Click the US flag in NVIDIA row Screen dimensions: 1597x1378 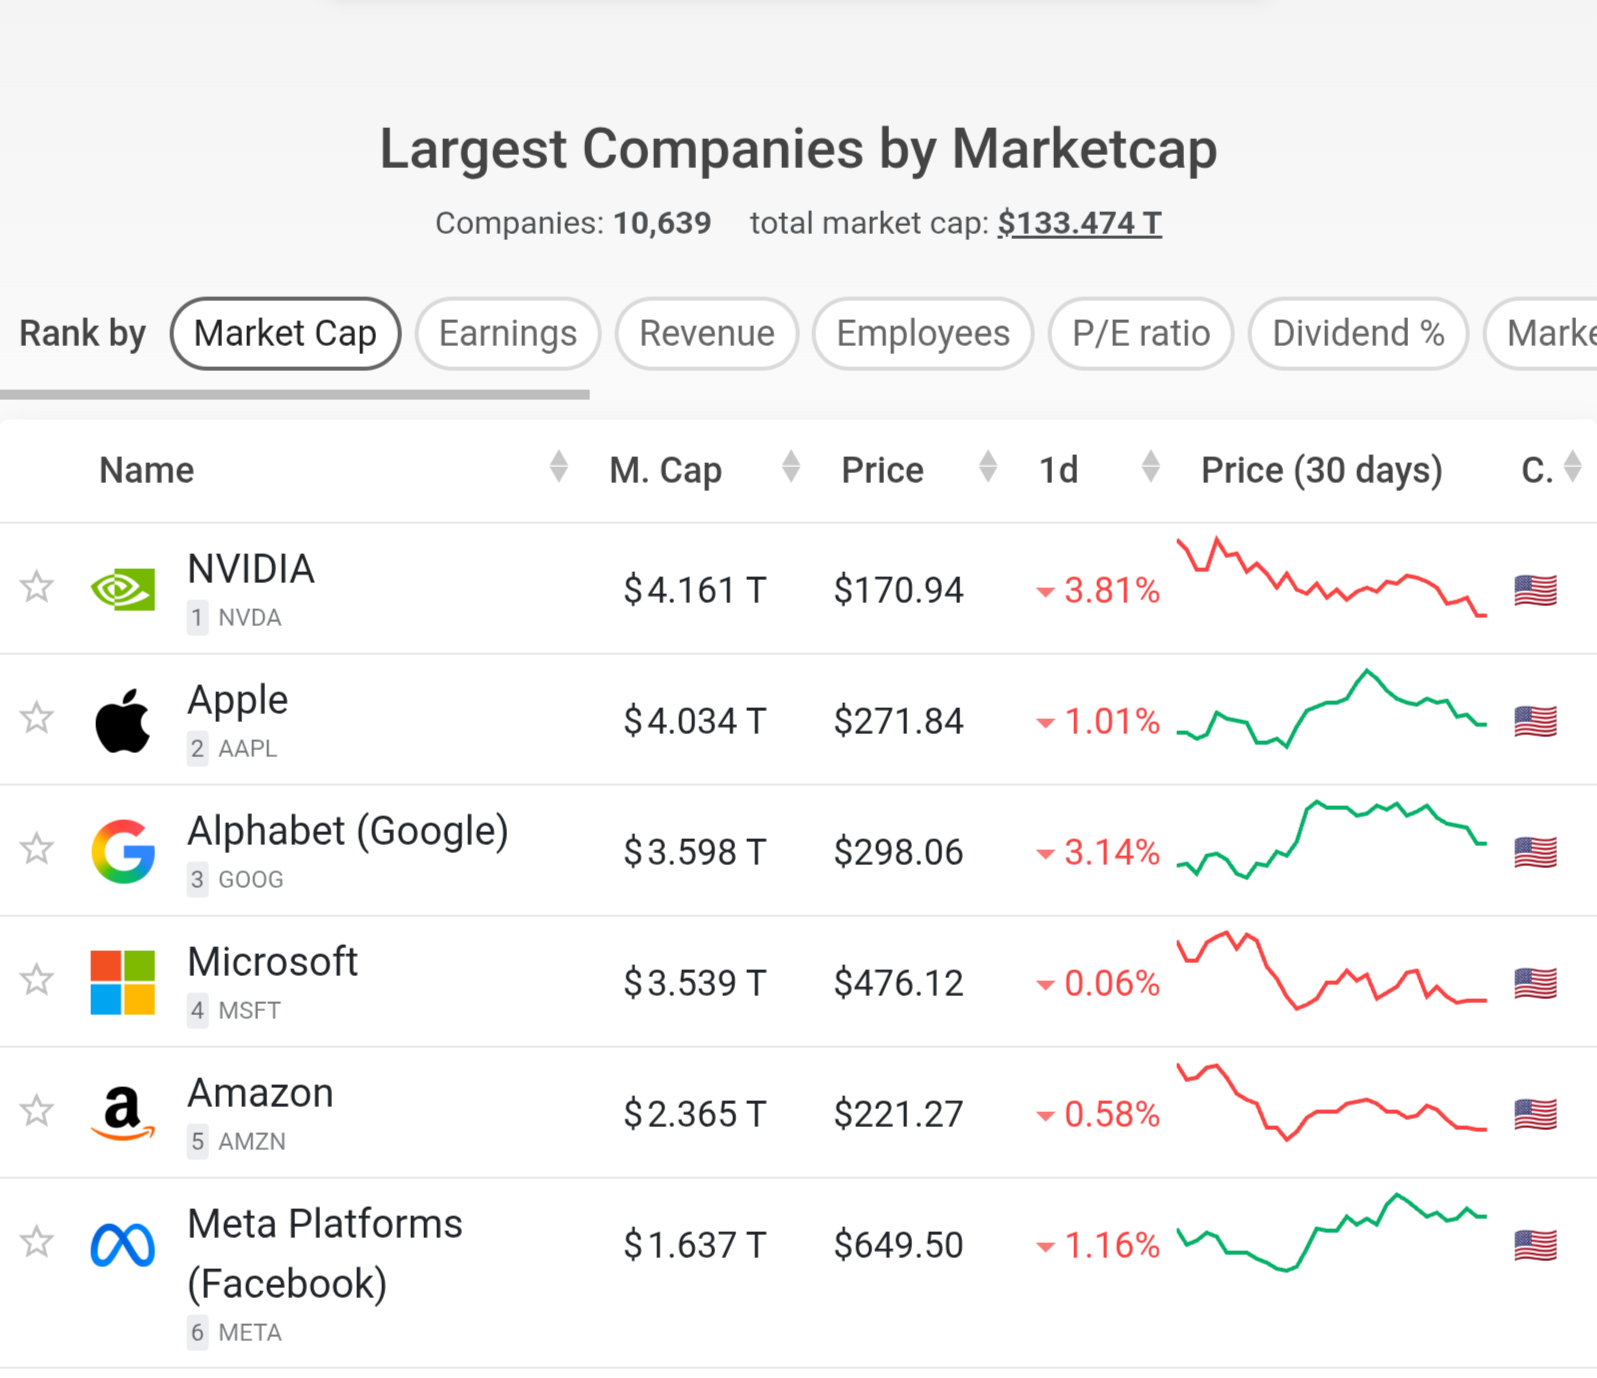(x=1535, y=590)
